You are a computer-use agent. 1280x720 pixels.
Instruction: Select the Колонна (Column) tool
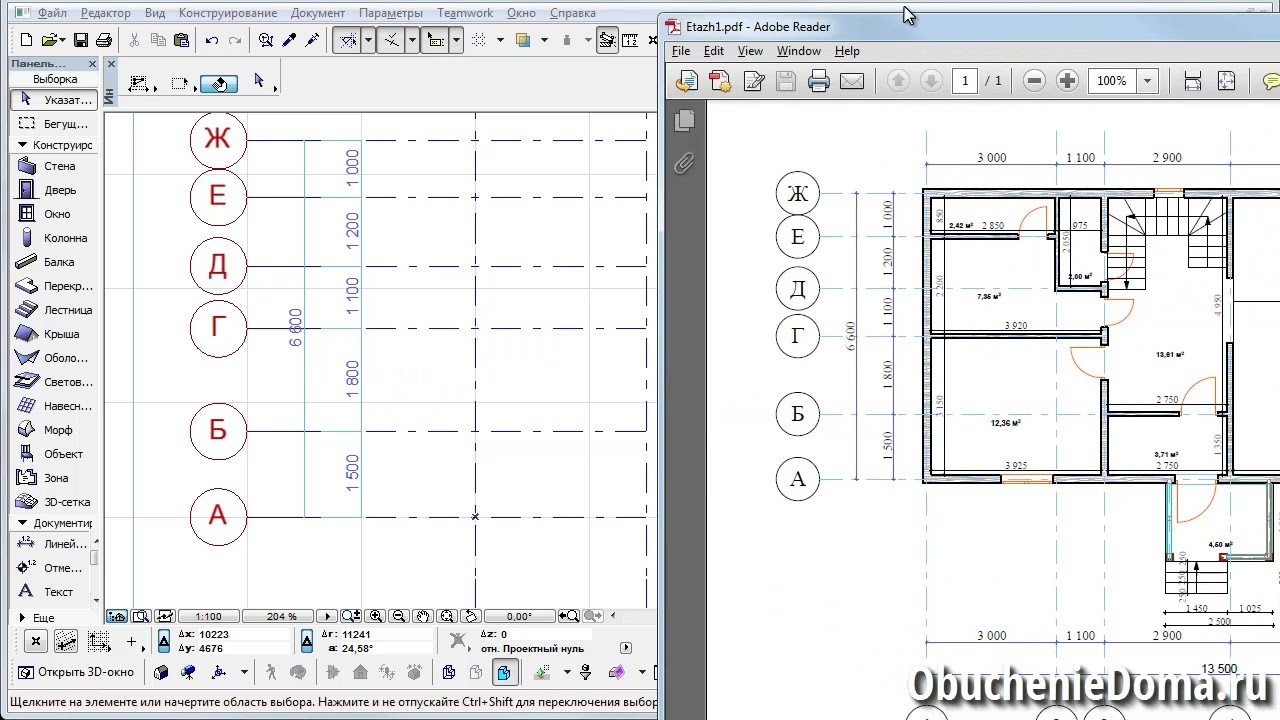point(55,238)
